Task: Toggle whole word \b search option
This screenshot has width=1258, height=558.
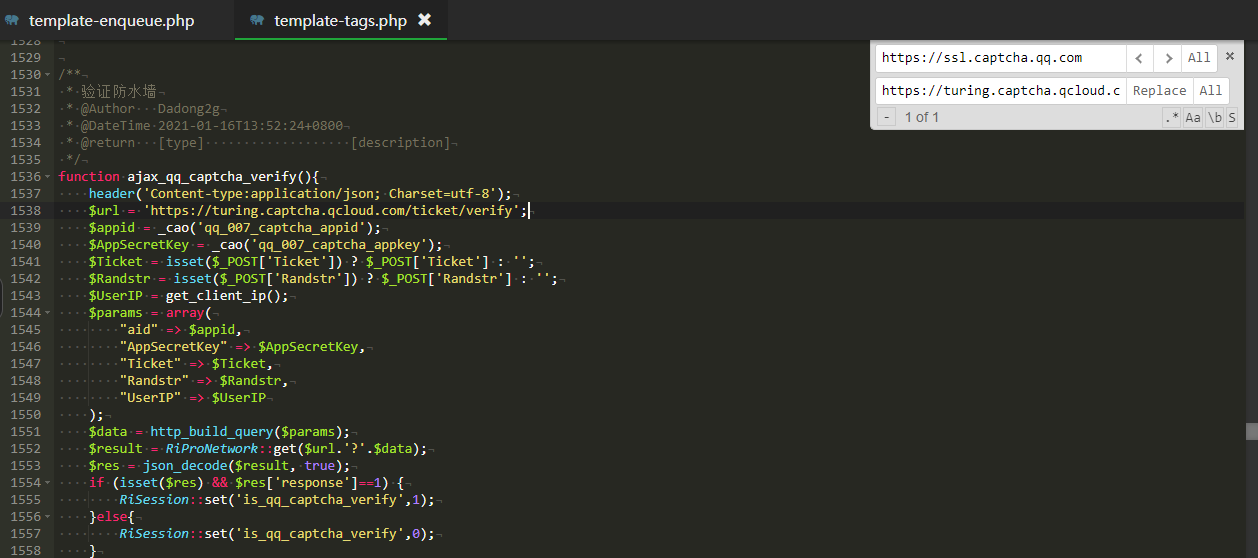Action: click(x=1214, y=118)
